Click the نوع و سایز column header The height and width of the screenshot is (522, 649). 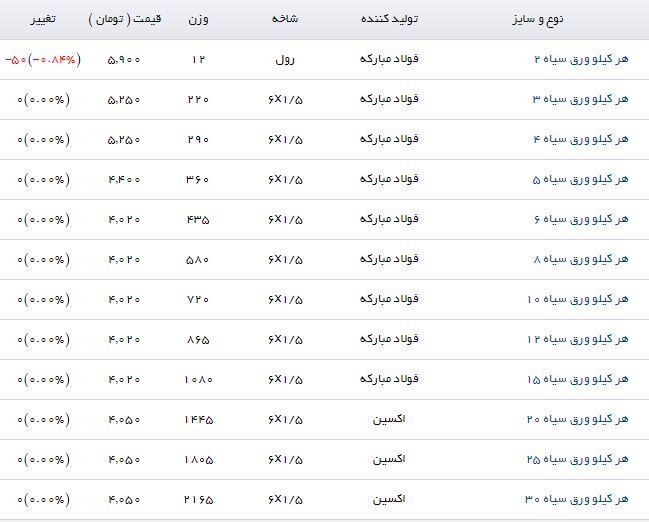click(538, 19)
